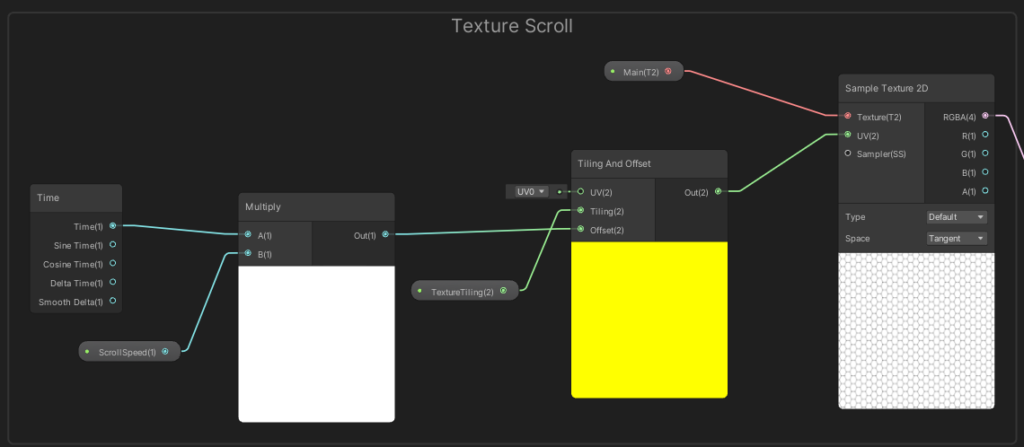Click the Sampler(SS) input port
1024x447 pixels.
pos(848,154)
